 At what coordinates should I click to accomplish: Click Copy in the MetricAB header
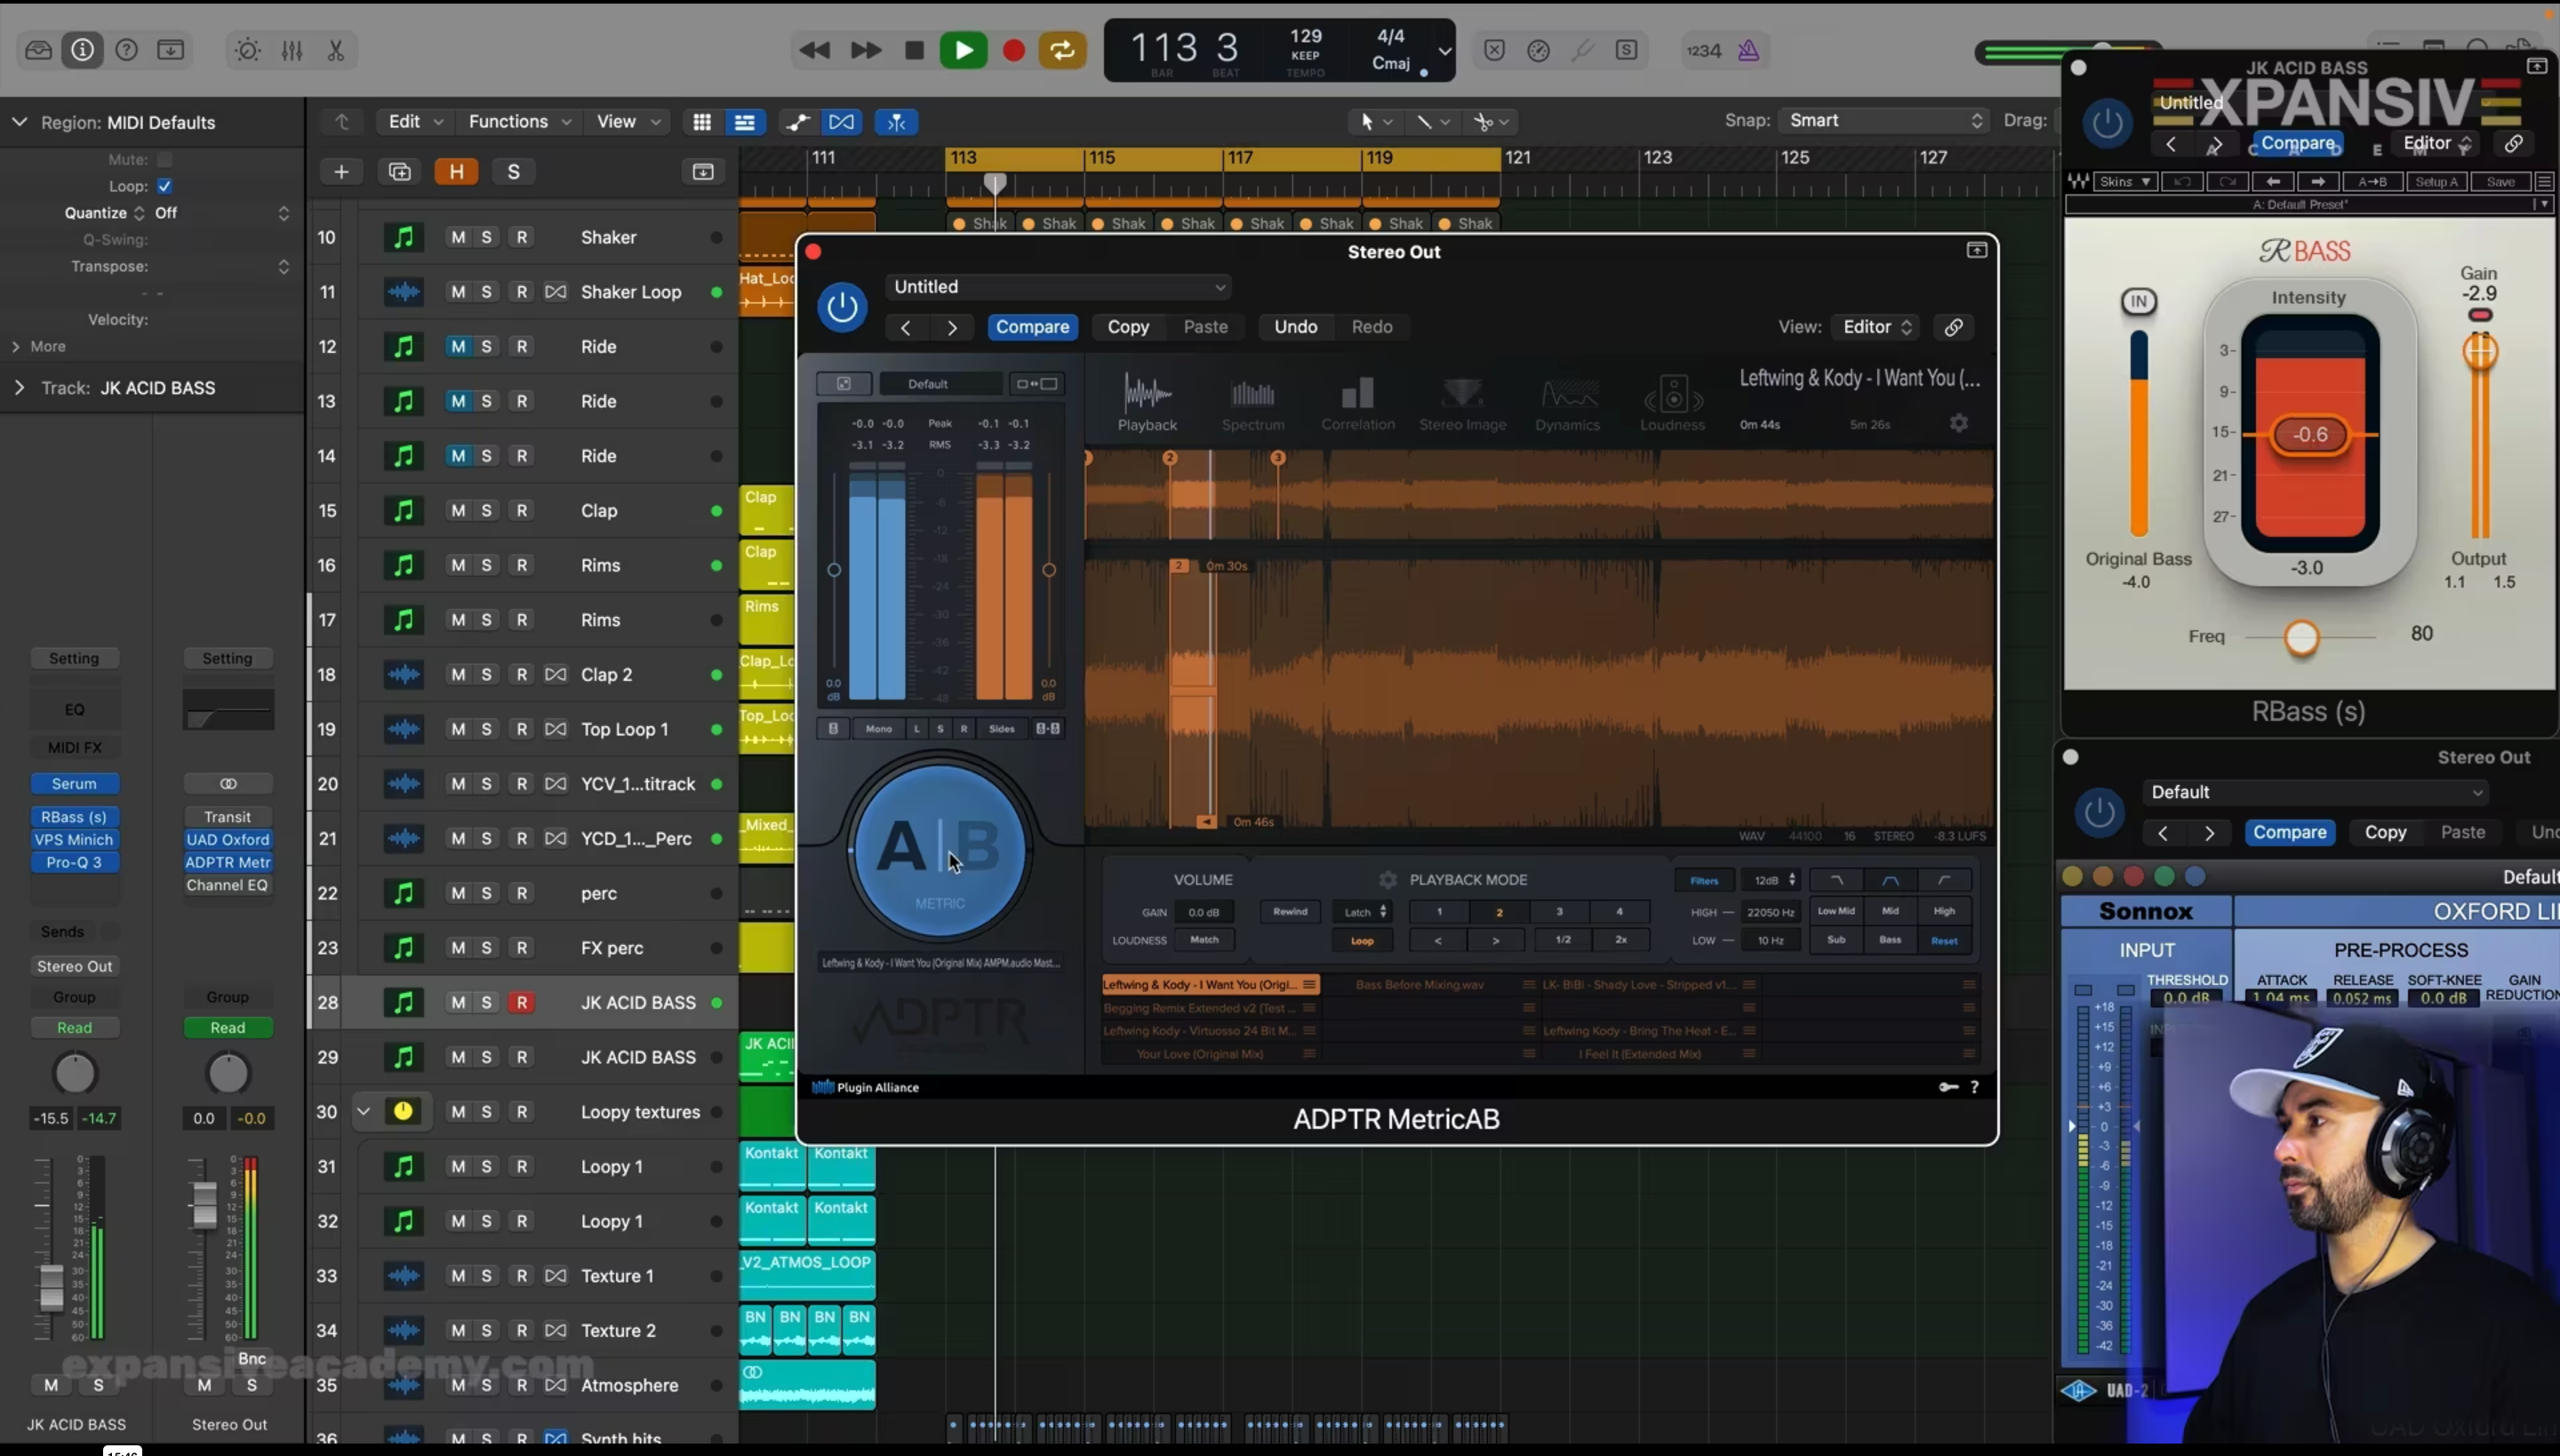pos(1128,327)
